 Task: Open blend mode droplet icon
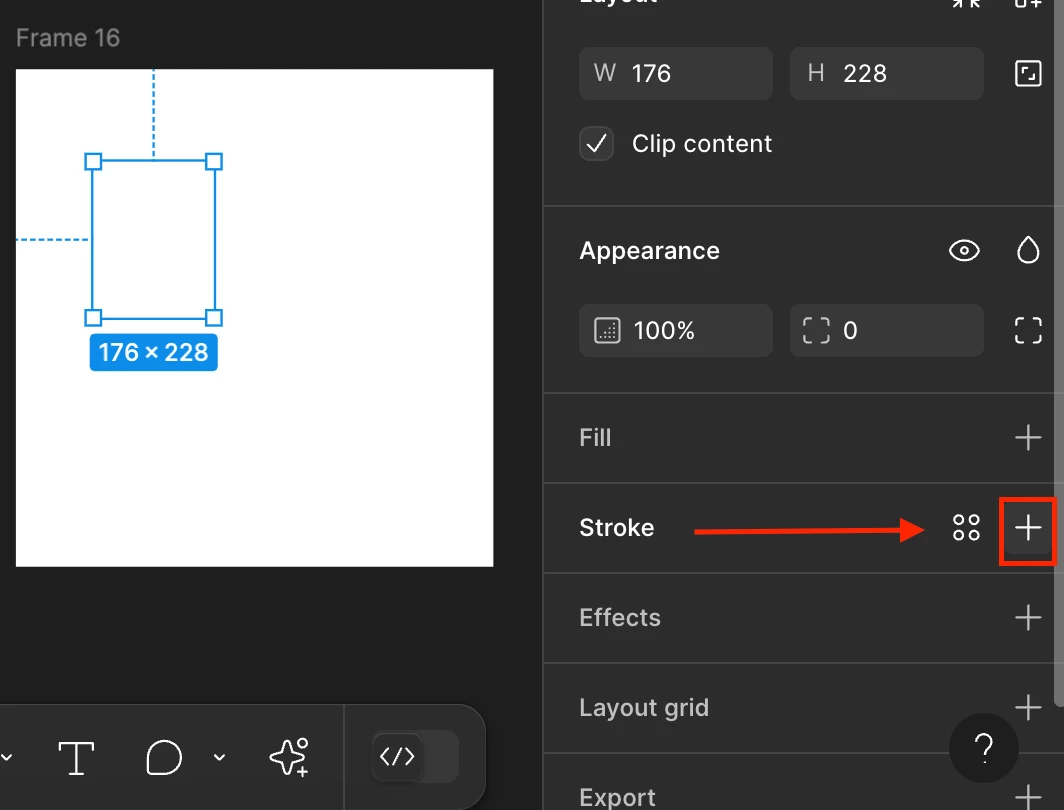1027,250
